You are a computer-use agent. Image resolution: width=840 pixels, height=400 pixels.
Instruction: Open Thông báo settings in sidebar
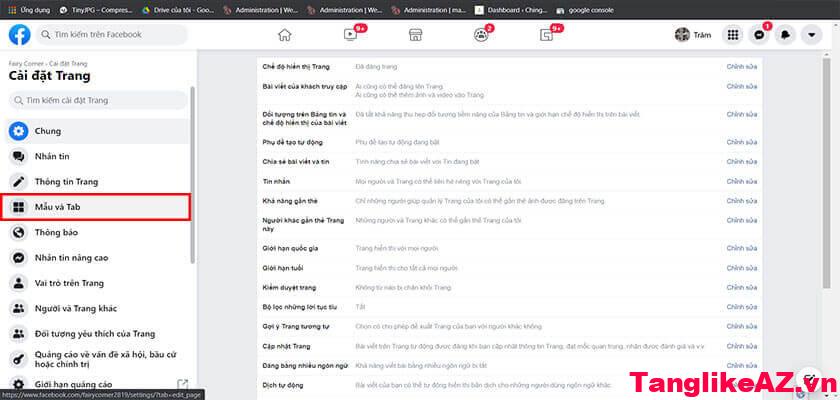coord(97,232)
